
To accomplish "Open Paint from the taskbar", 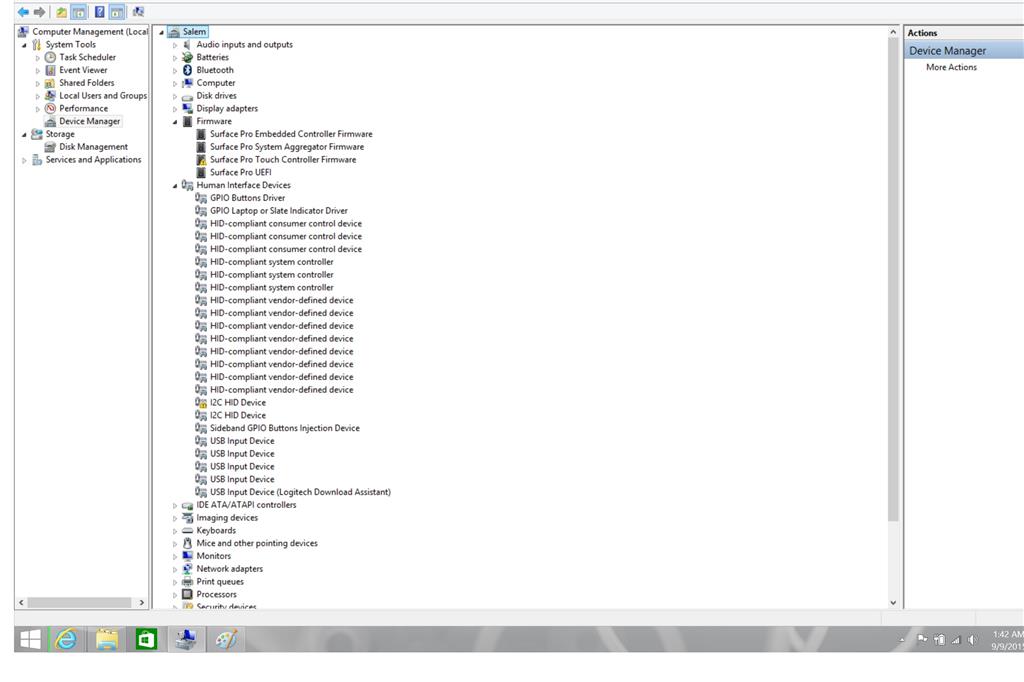I will click(x=226, y=640).
